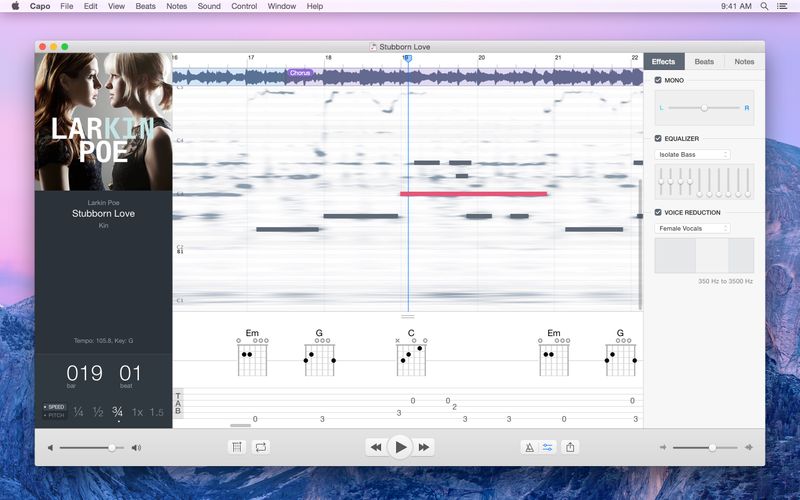
Task: Toggle the metronome button
Action: click(530, 447)
